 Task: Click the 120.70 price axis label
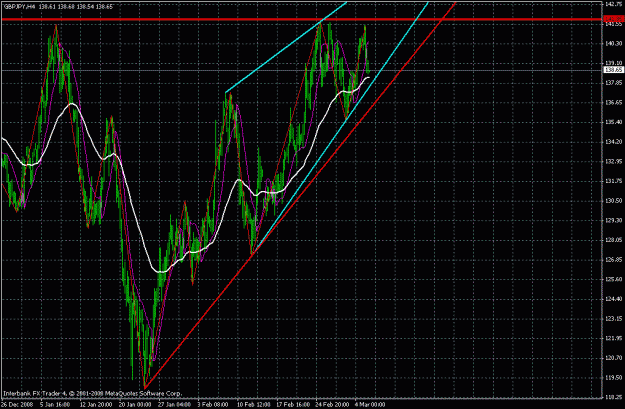614,358
